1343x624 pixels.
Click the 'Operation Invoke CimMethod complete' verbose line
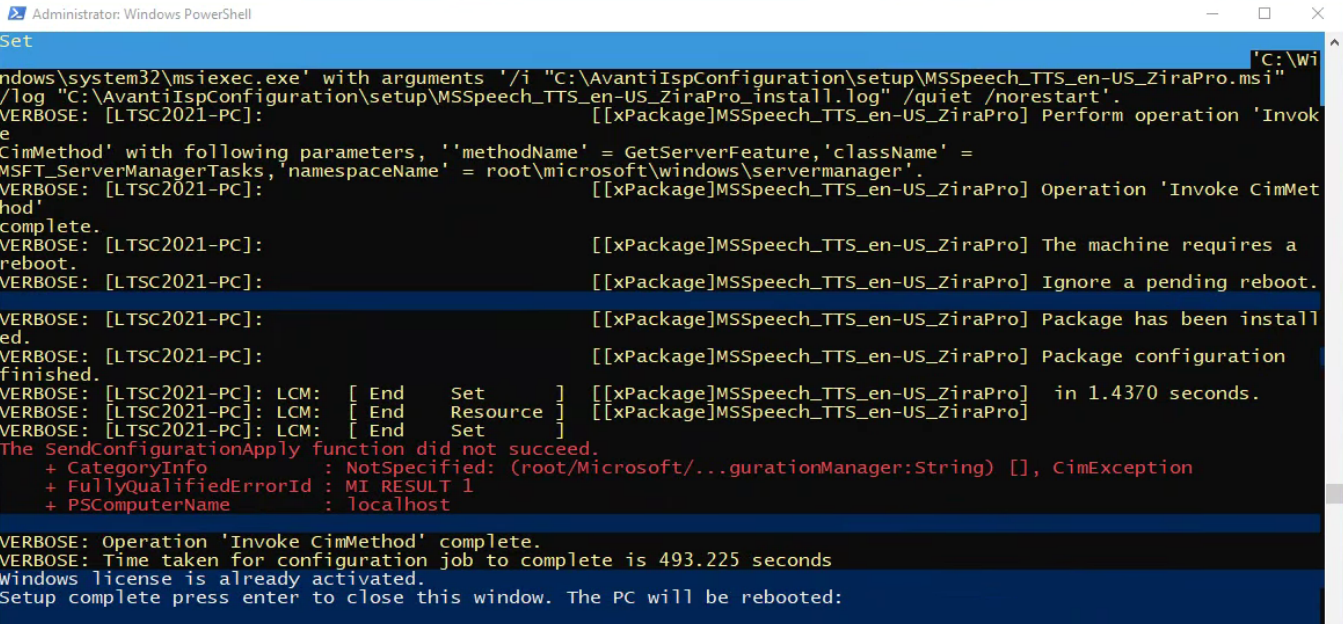(x=270, y=541)
